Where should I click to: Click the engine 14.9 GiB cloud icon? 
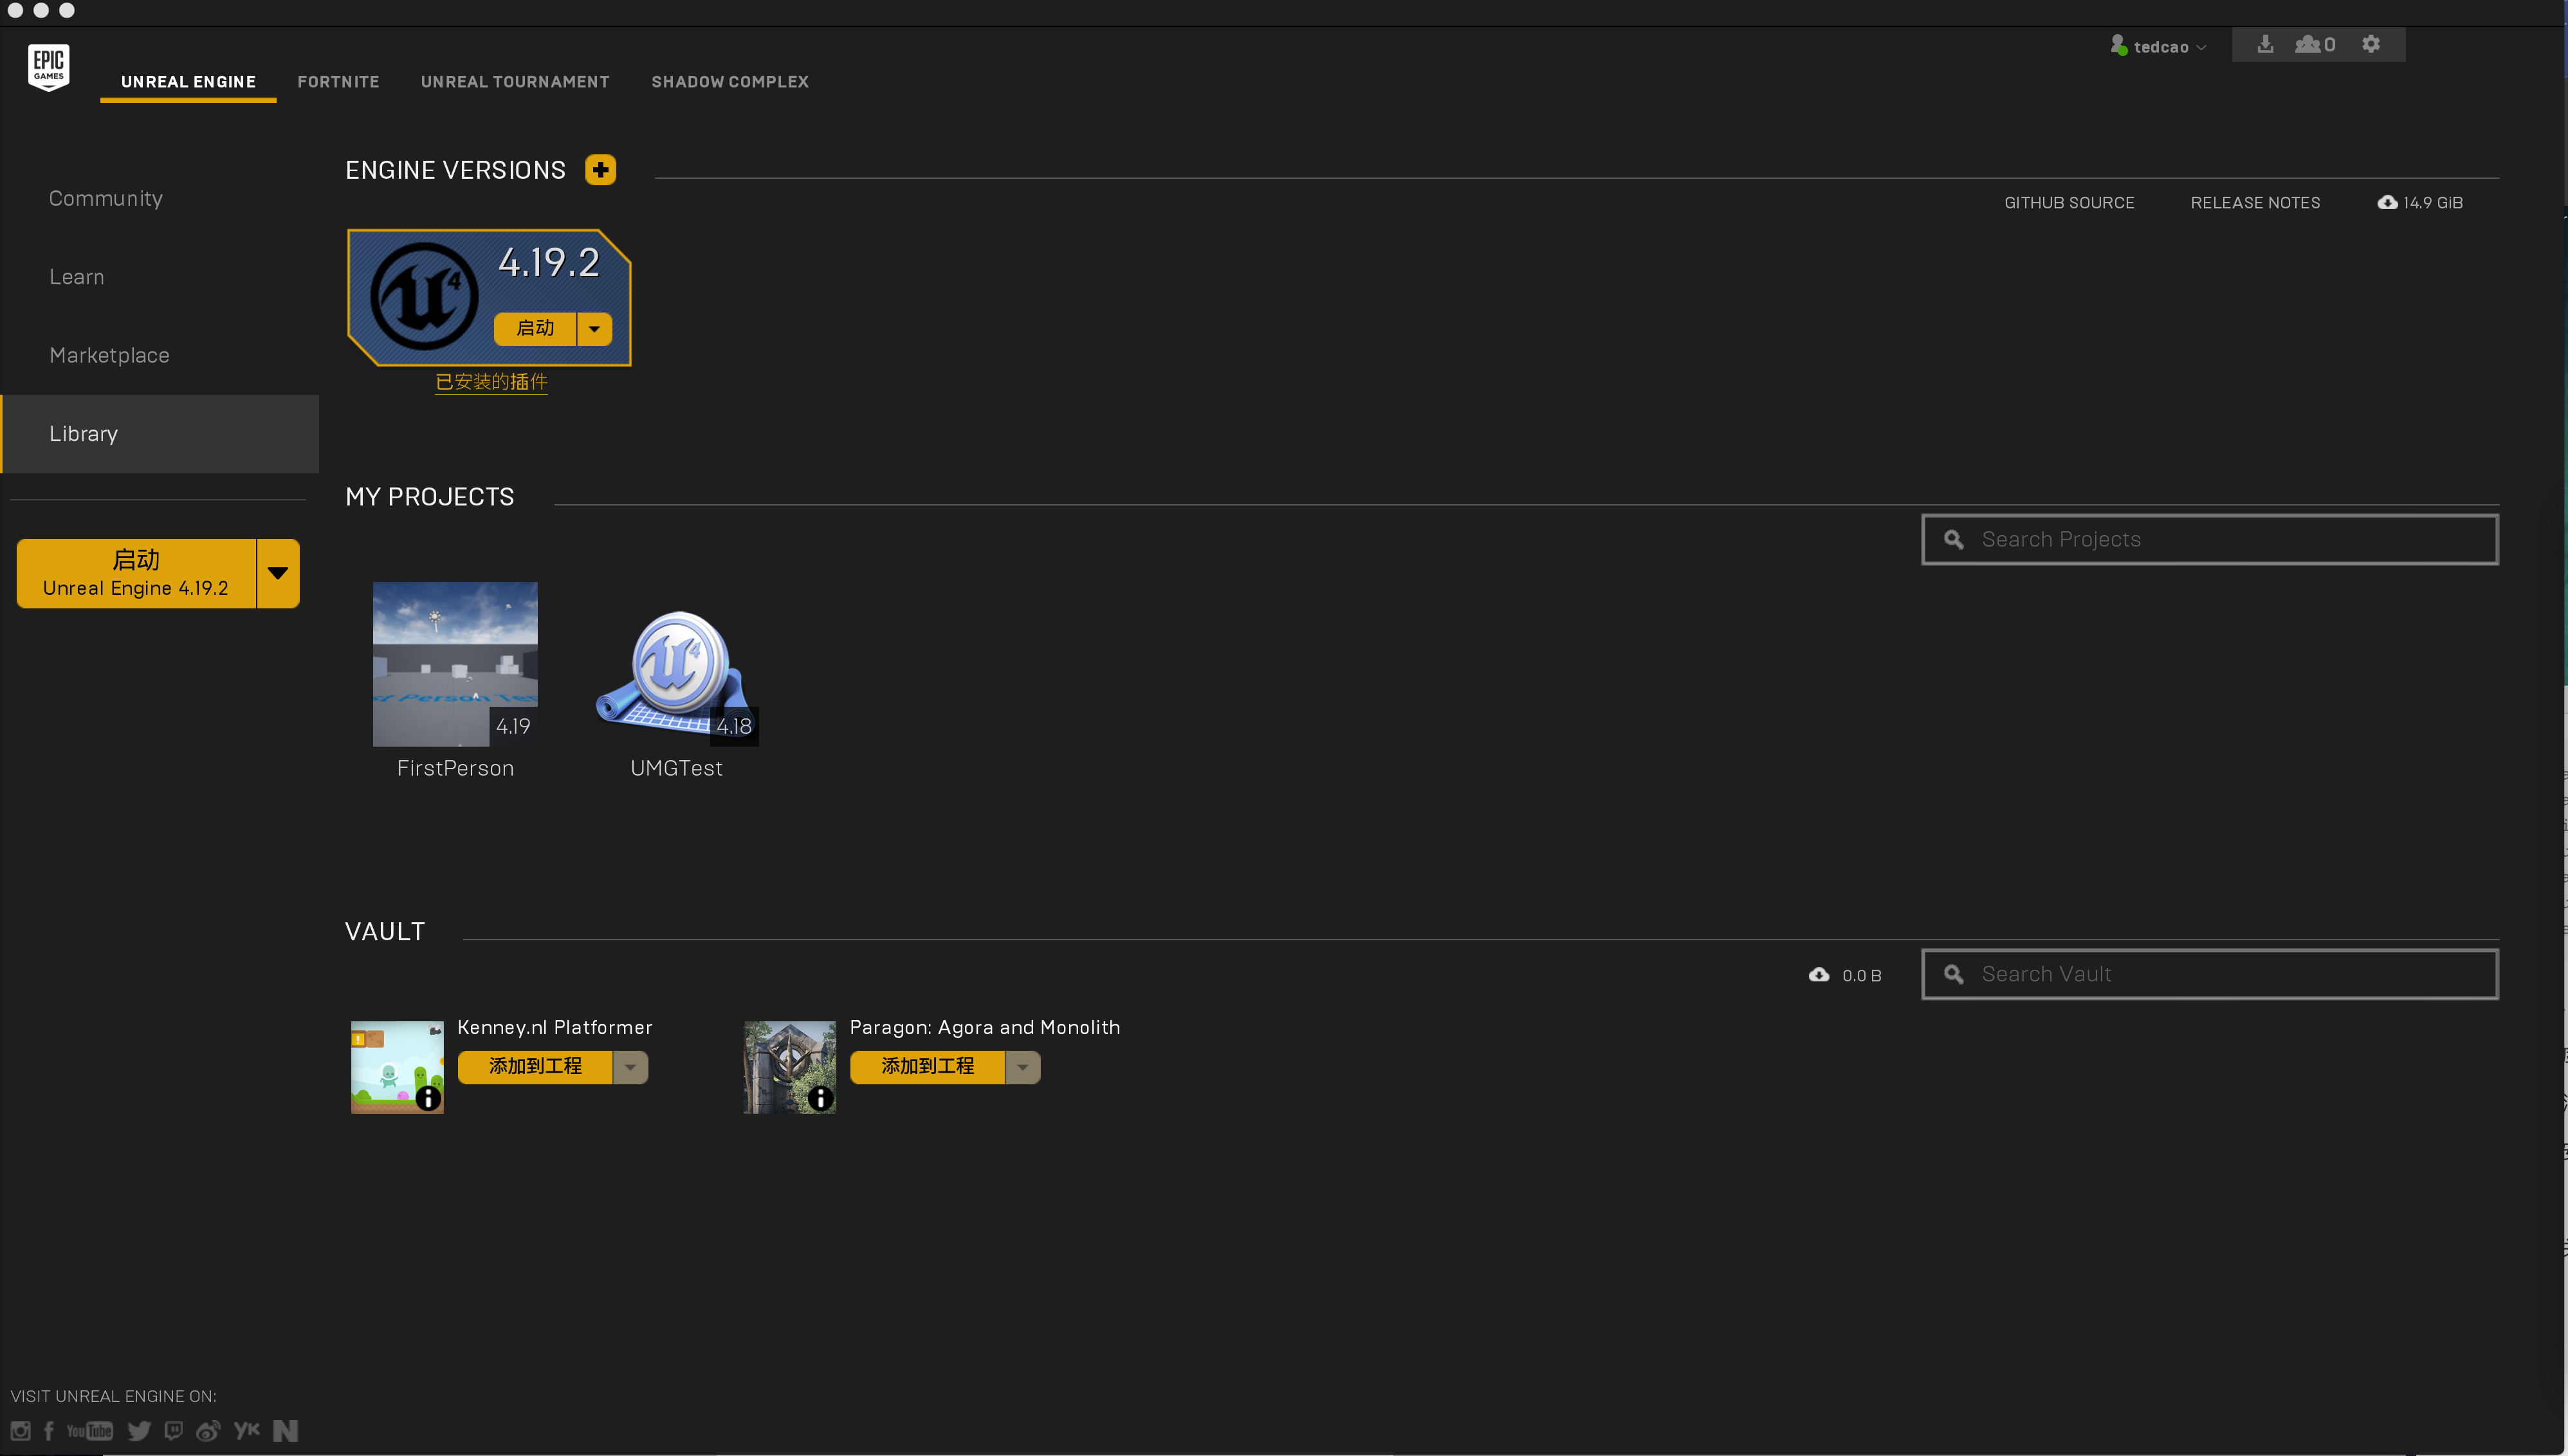click(x=2387, y=202)
